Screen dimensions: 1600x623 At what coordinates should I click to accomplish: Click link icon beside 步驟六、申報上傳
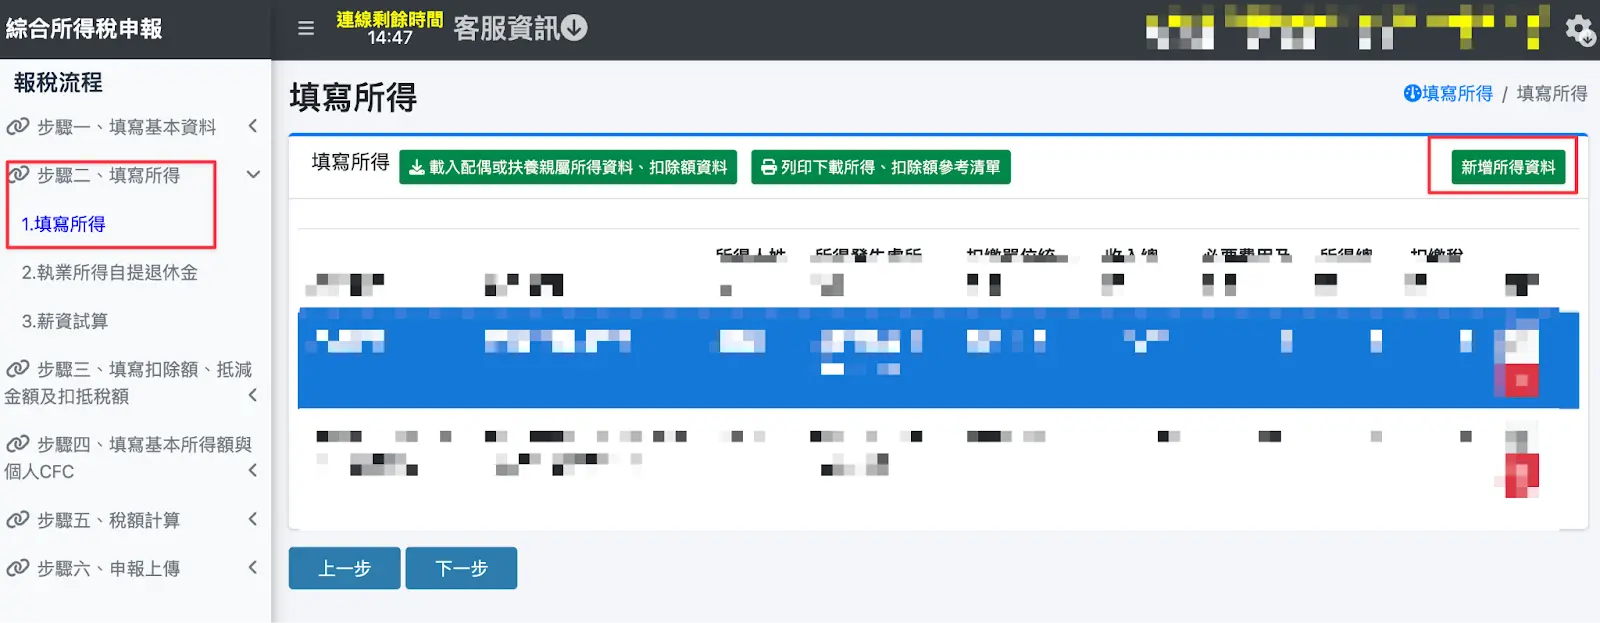[x=17, y=568]
